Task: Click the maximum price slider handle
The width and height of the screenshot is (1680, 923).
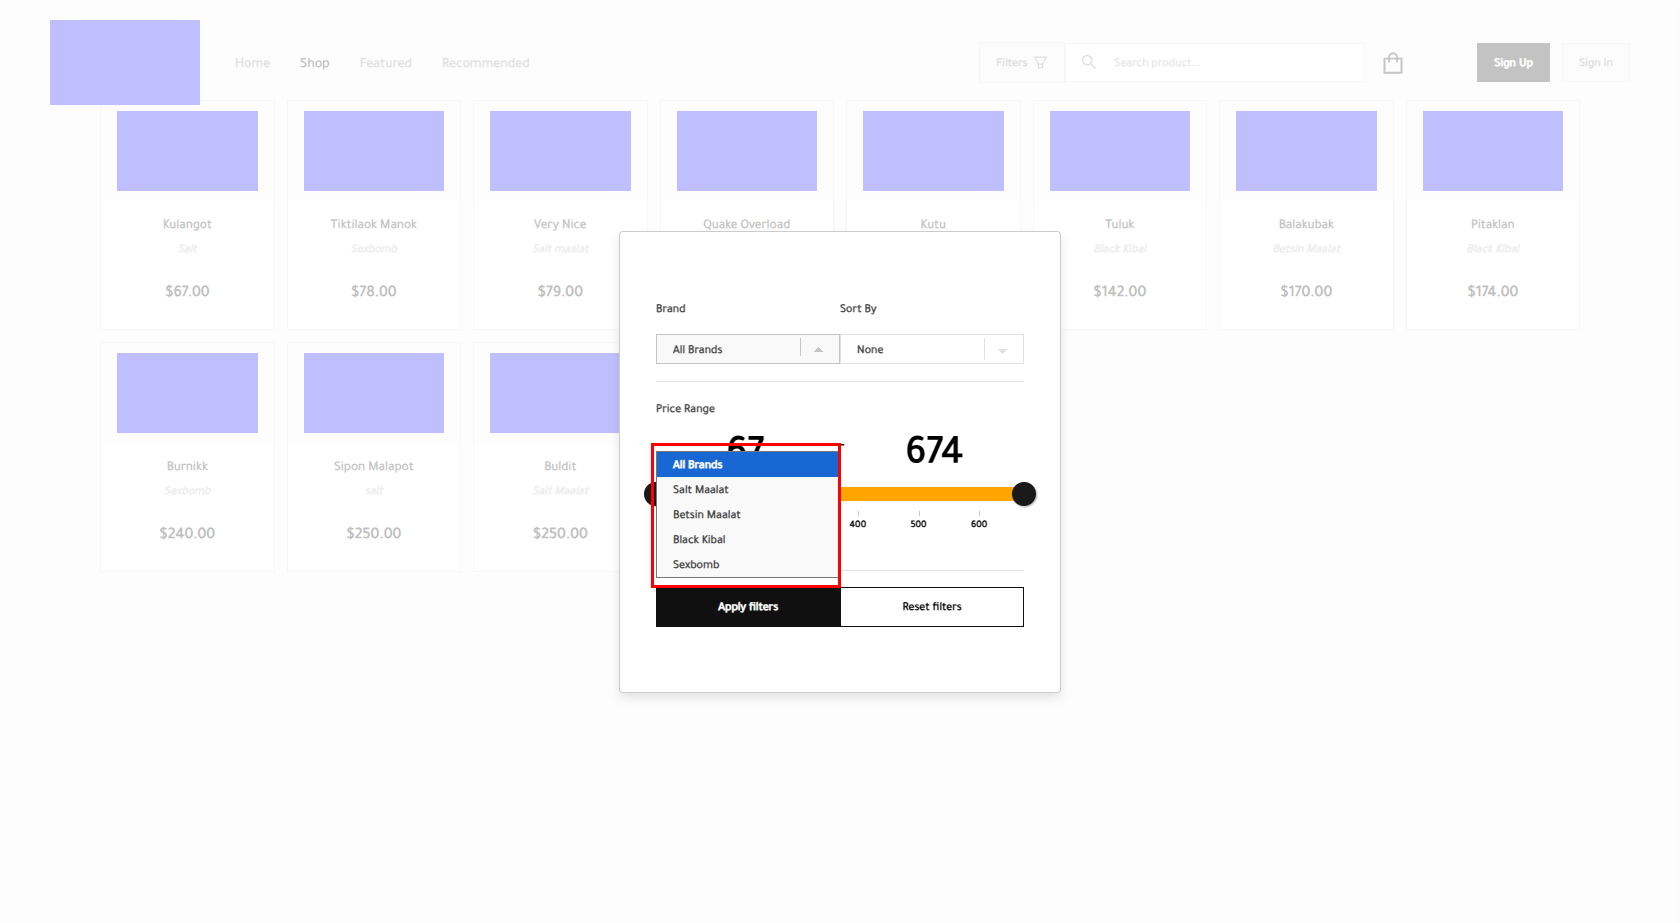Action: click(x=1023, y=494)
